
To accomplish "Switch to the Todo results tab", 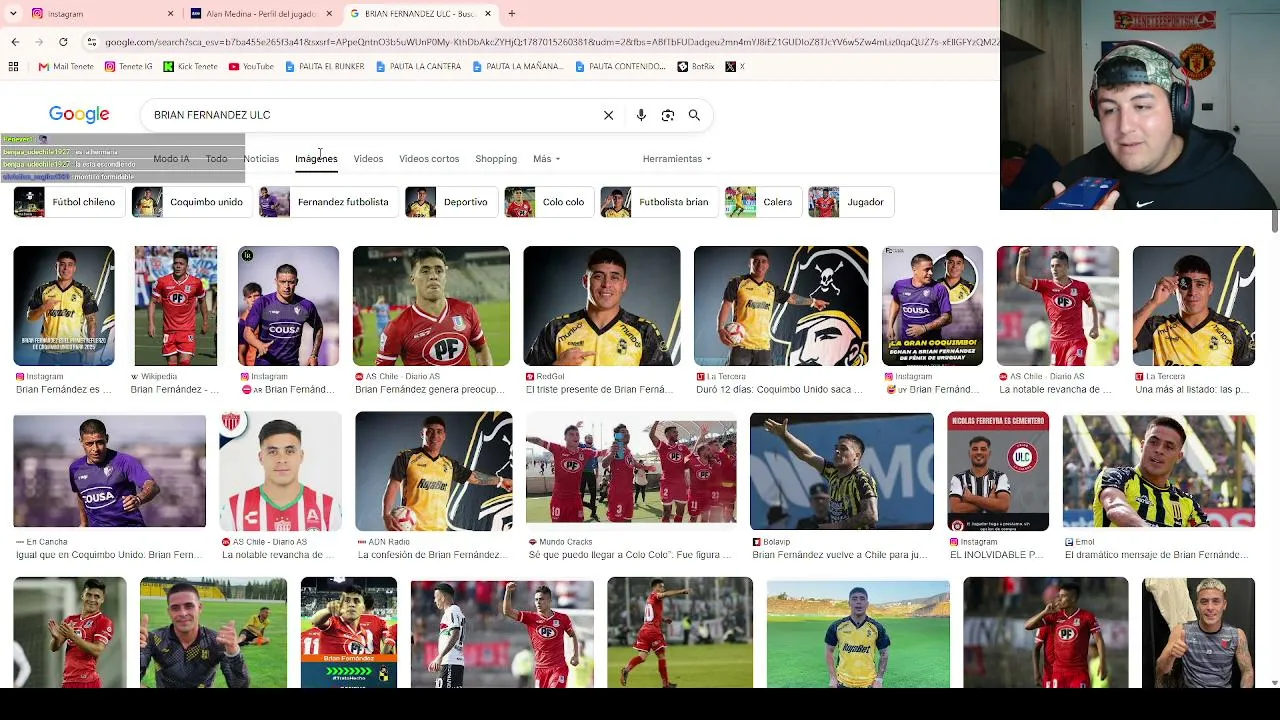I will click(216, 159).
